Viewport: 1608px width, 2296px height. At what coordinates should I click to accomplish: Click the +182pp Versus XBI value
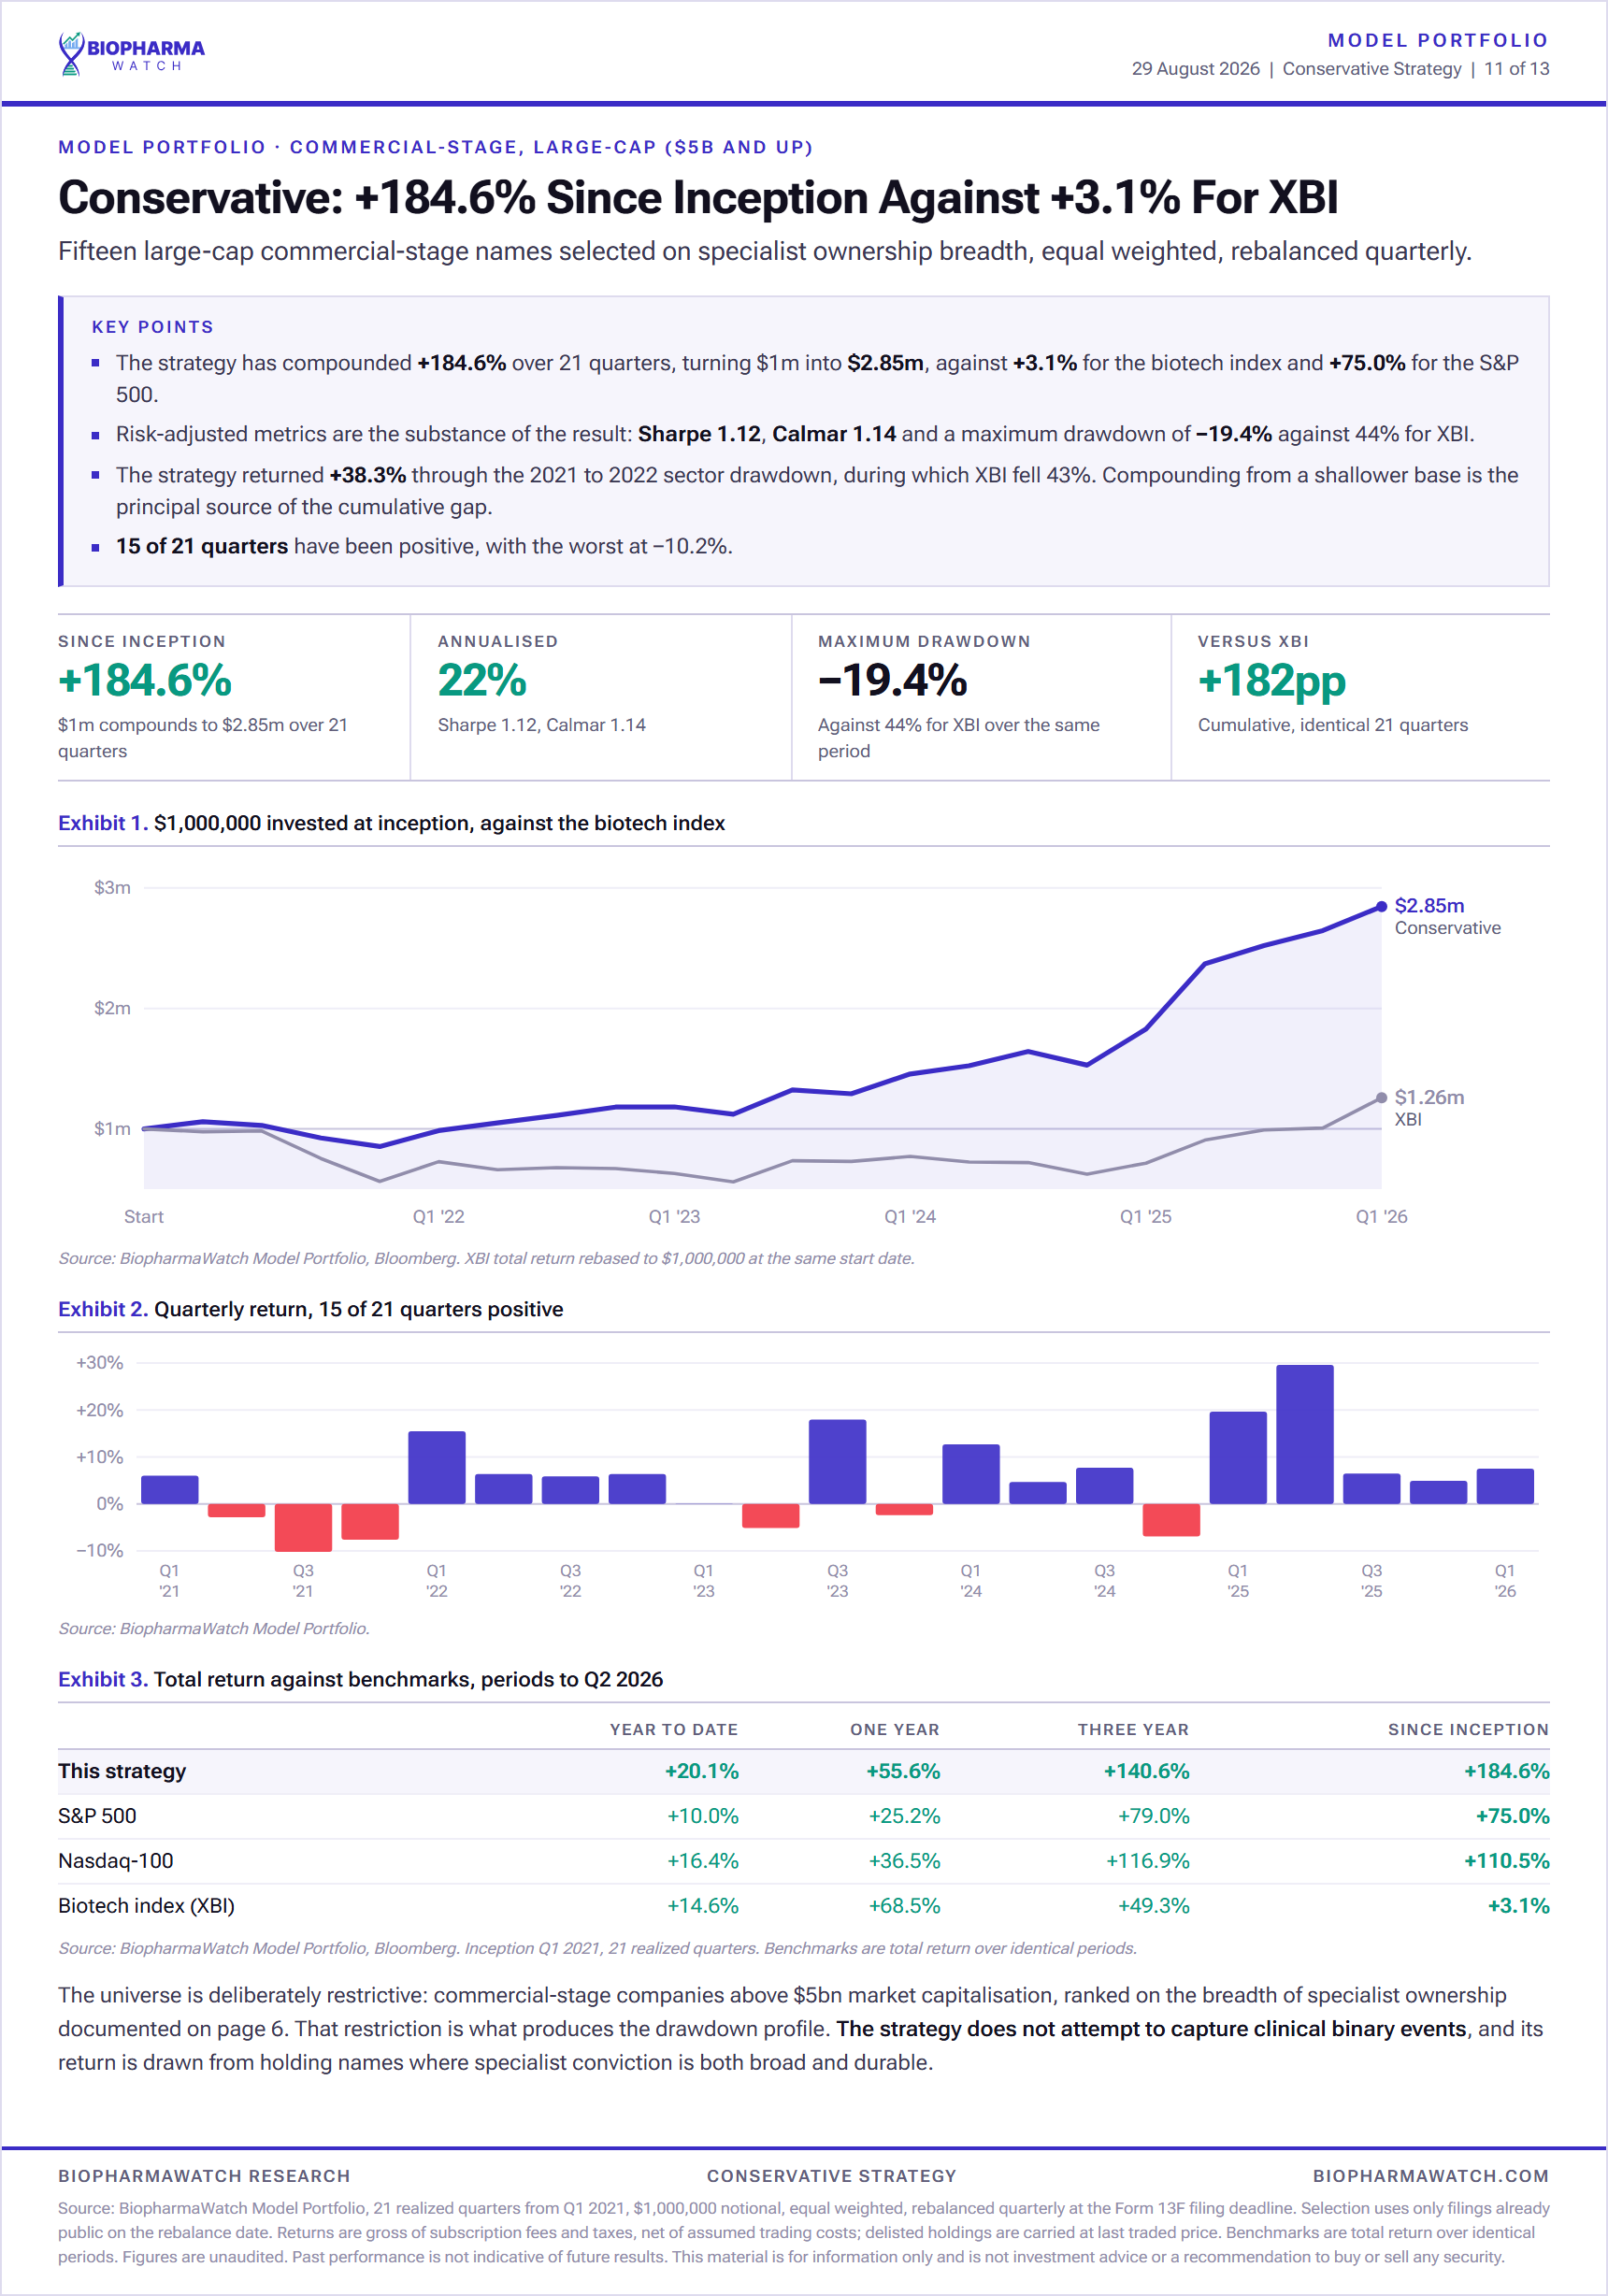pyautogui.click(x=1271, y=681)
